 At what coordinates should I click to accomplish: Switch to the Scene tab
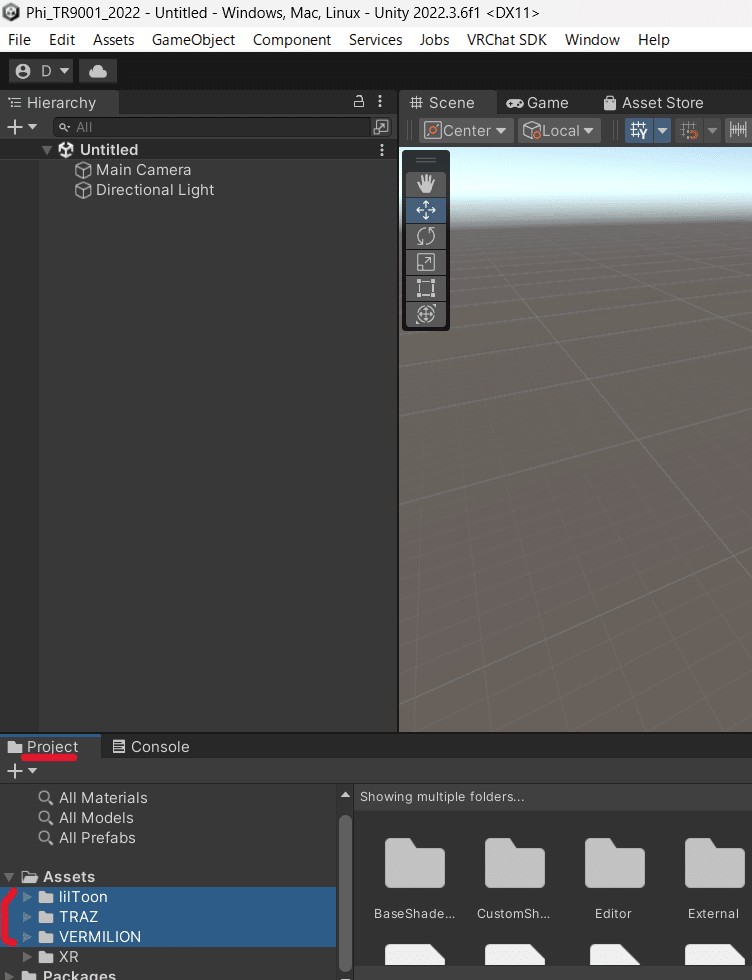coord(443,102)
